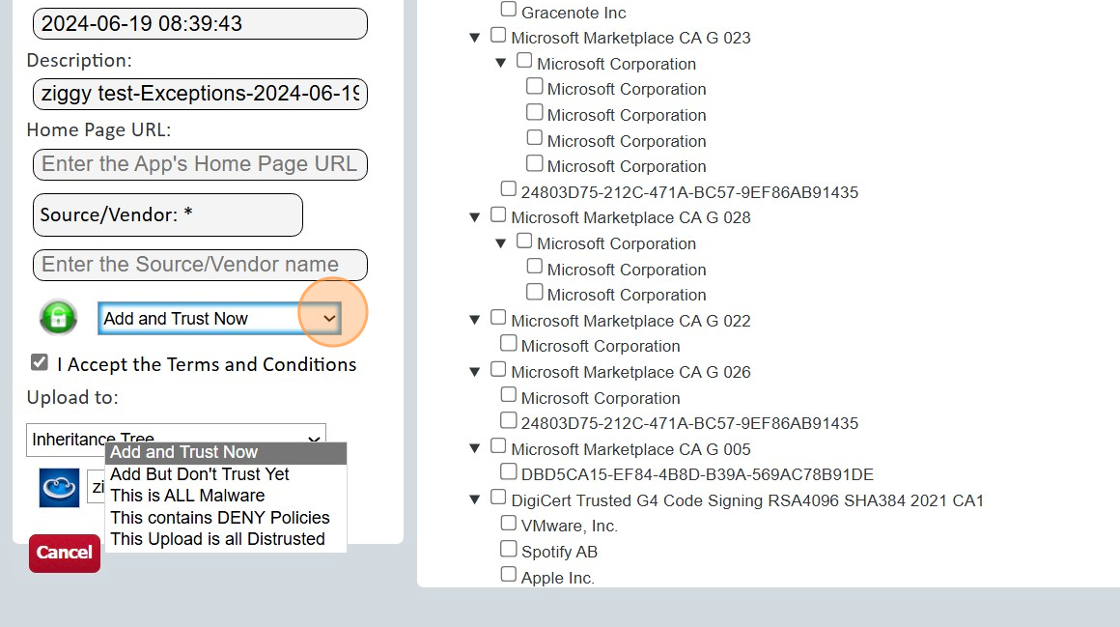The width and height of the screenshot is (1120, 627).
Task: Collapse Microsoft Marketplace CA G 028
Action: (474, 214)
